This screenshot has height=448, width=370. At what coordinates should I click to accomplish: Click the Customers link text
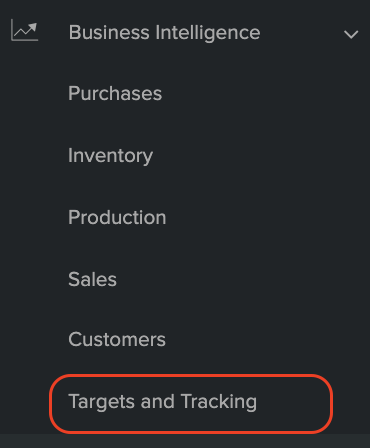(x=117, y=340)
